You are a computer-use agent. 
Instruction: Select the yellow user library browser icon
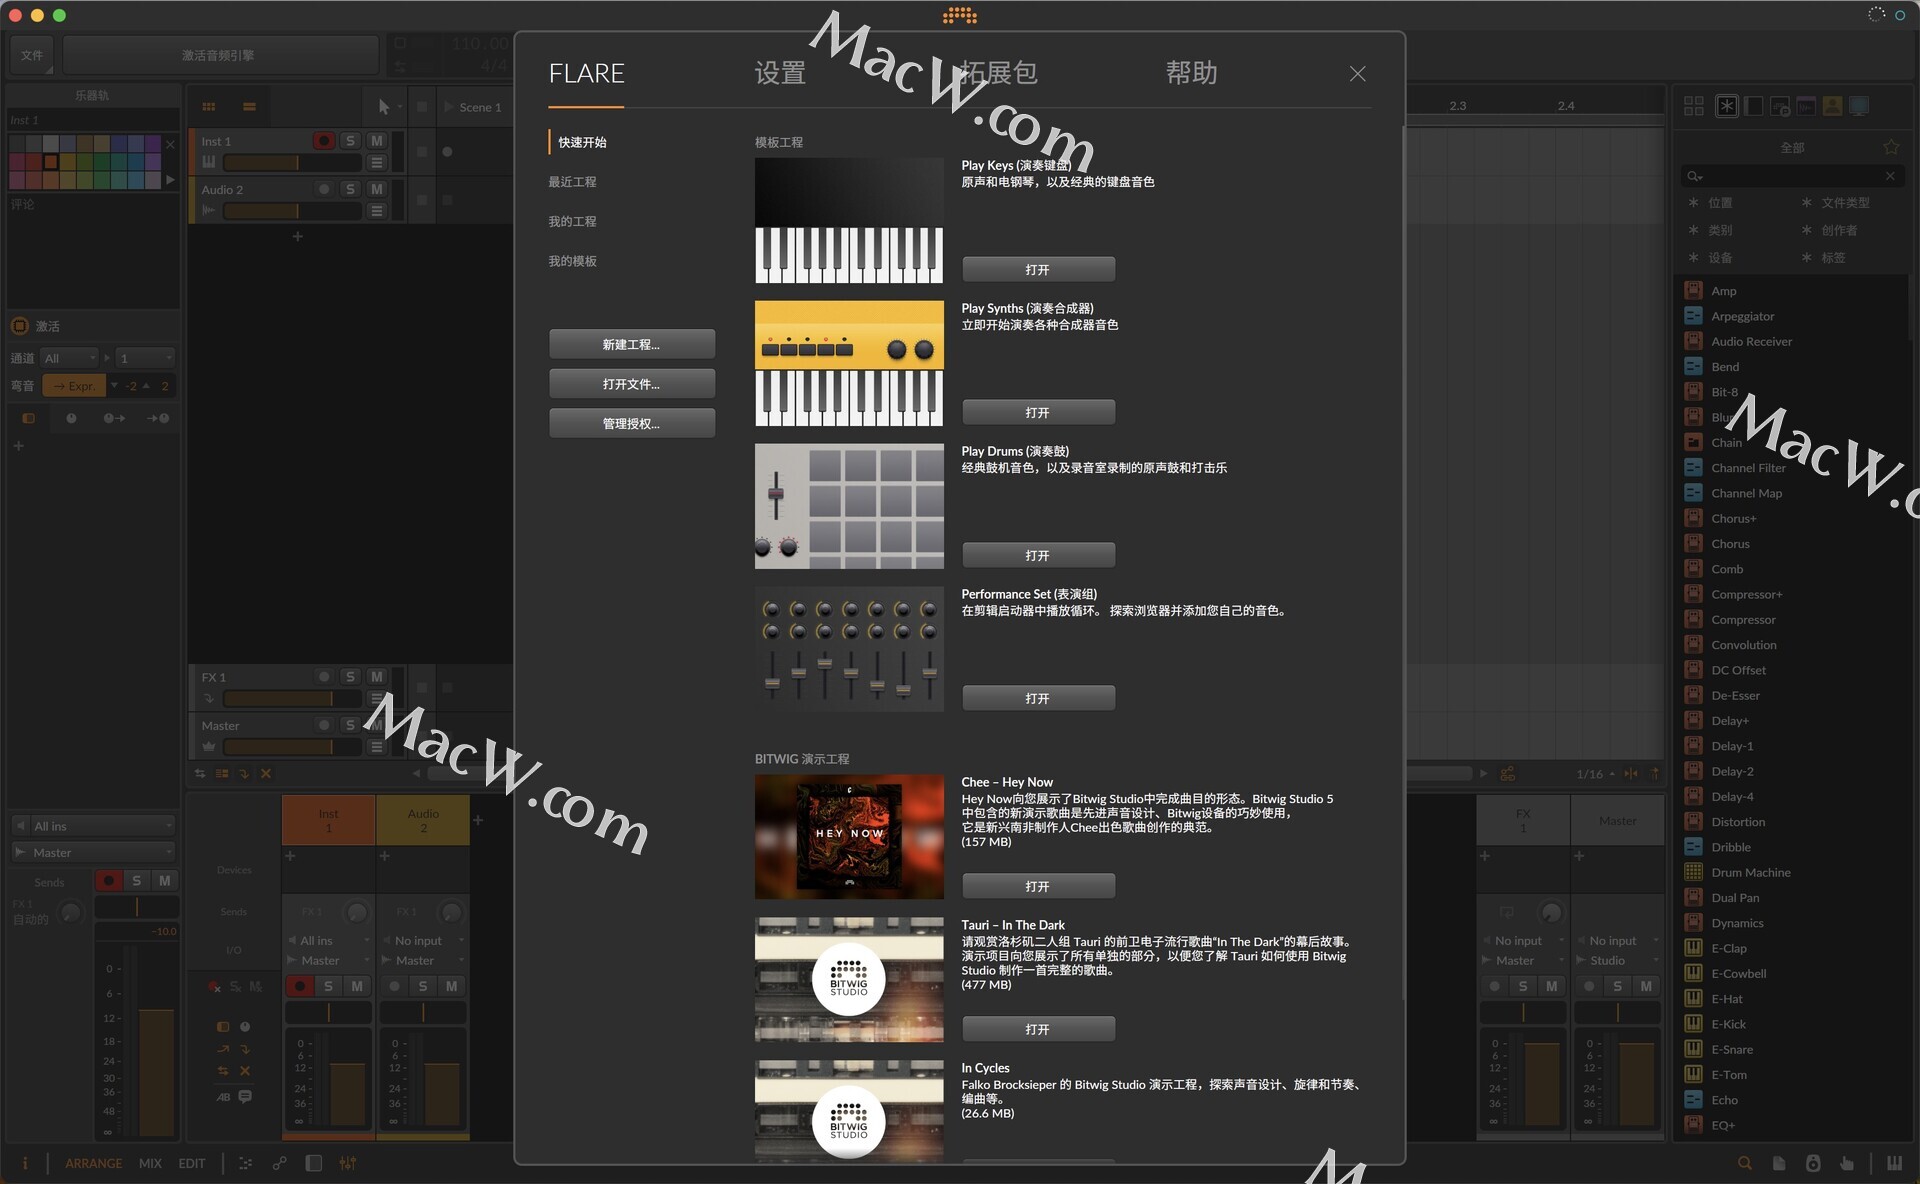click(x=1832, y=106)
